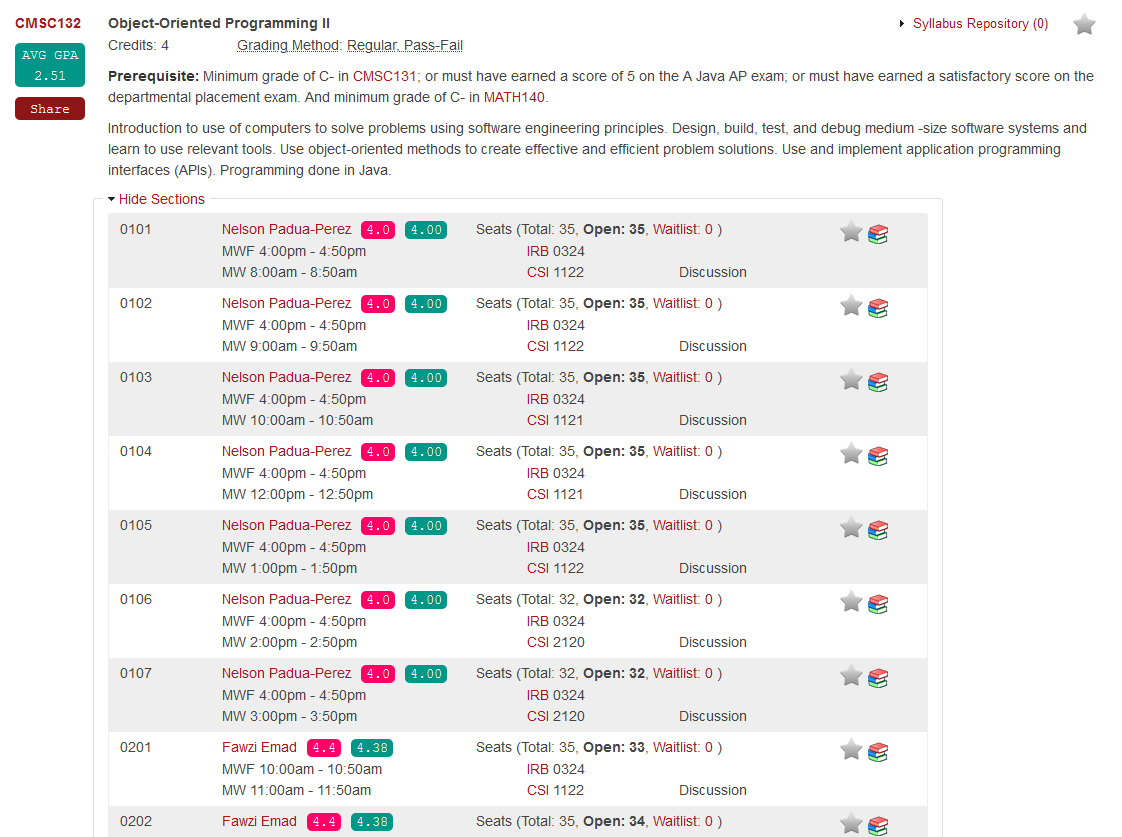
Task: Open books icon for section 0103
Action: click(x=878, y=382)
